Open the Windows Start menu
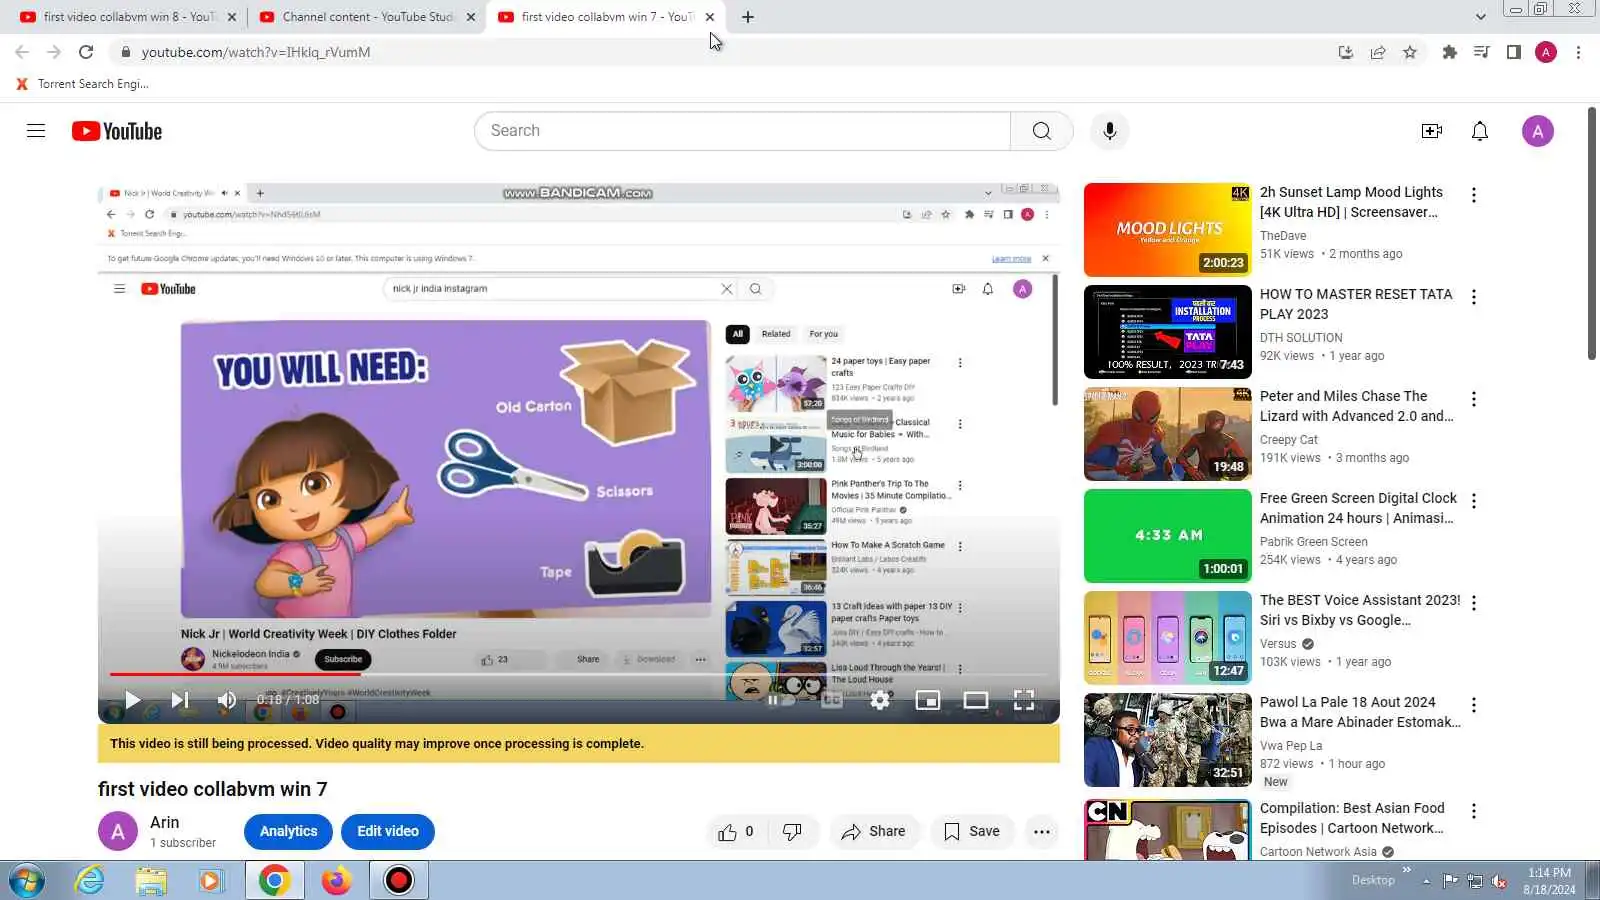This screenshot has width=1600, height=900. (26, 881)
